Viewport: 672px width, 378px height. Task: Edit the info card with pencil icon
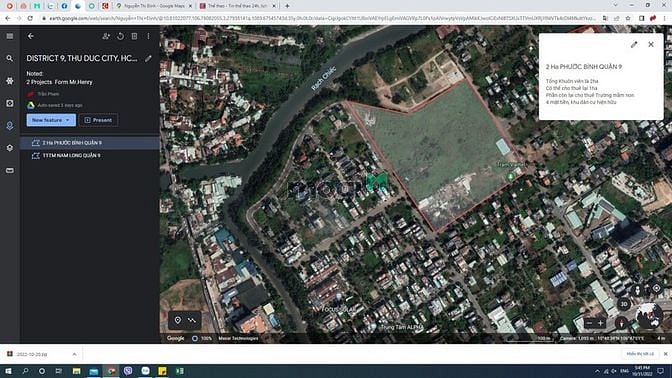click(634, 45)
